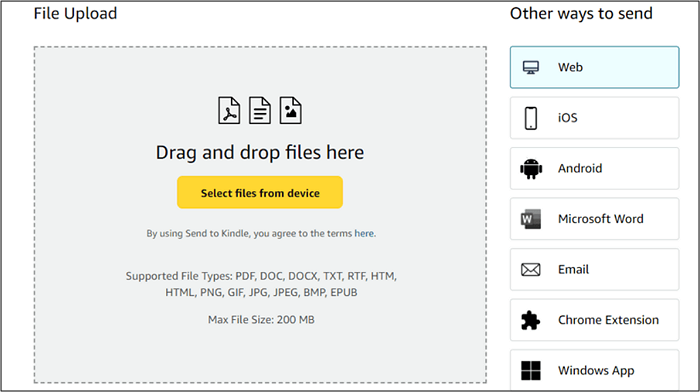700x392 pixels.
Task: Choose the Android sending option
Action: pyautogui.click(x=595, y=168)
